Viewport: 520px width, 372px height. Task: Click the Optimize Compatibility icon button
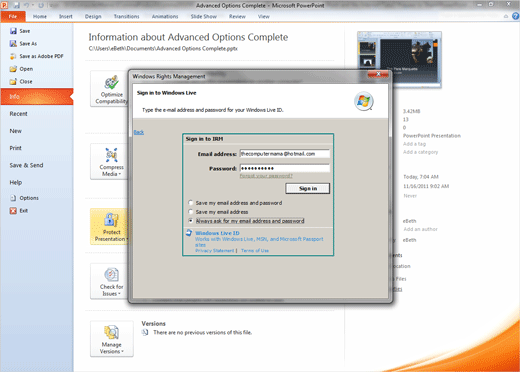[110, 89]
